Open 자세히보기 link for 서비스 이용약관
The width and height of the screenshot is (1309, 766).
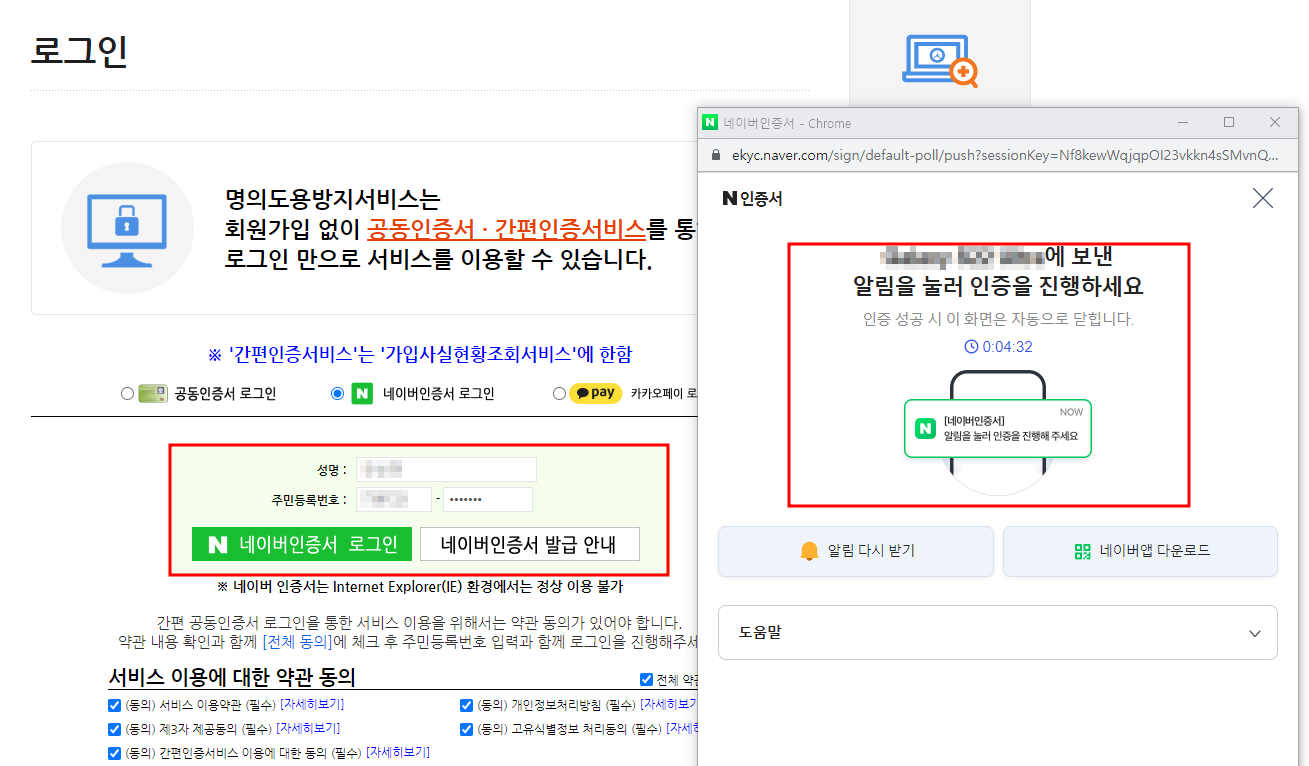pos(311,705)
